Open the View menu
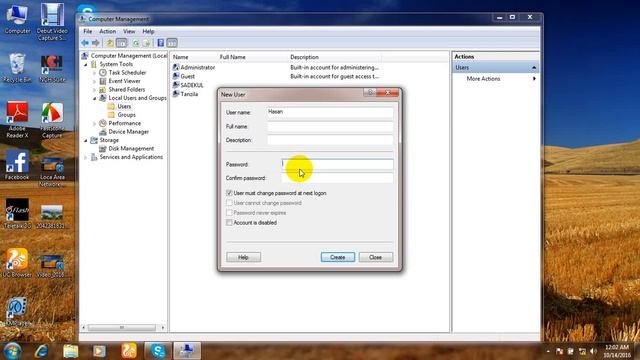Image resolution: width=640 pixels, height=360 pixels. click(x=129, y=31)
